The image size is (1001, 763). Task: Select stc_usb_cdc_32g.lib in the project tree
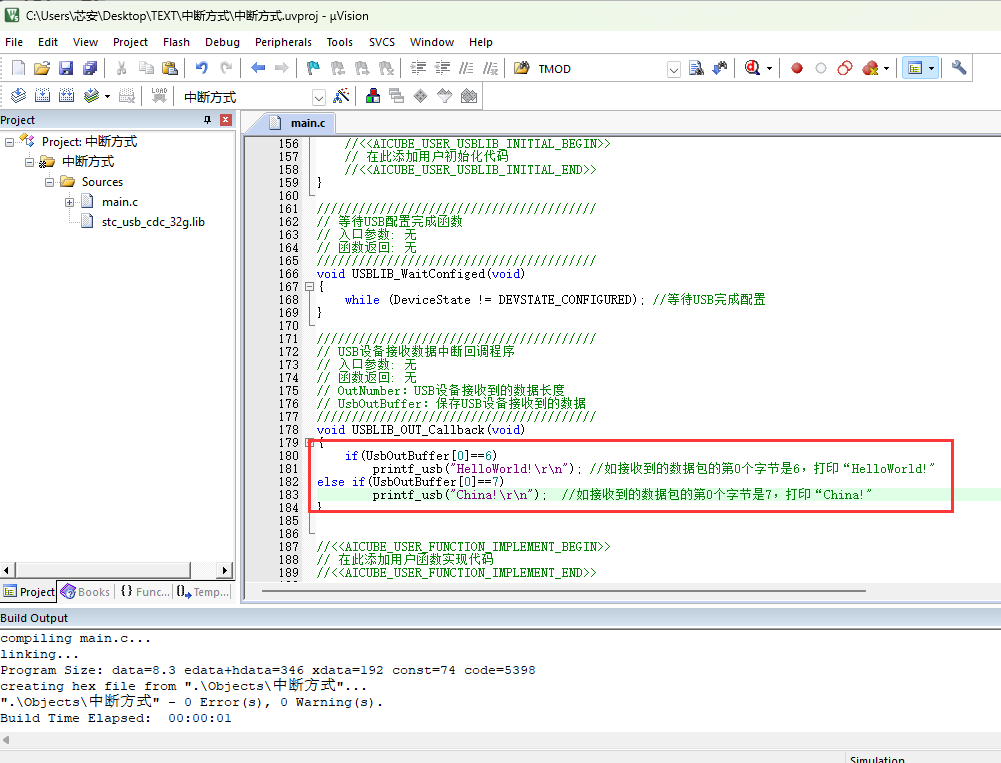coord(153,222)
